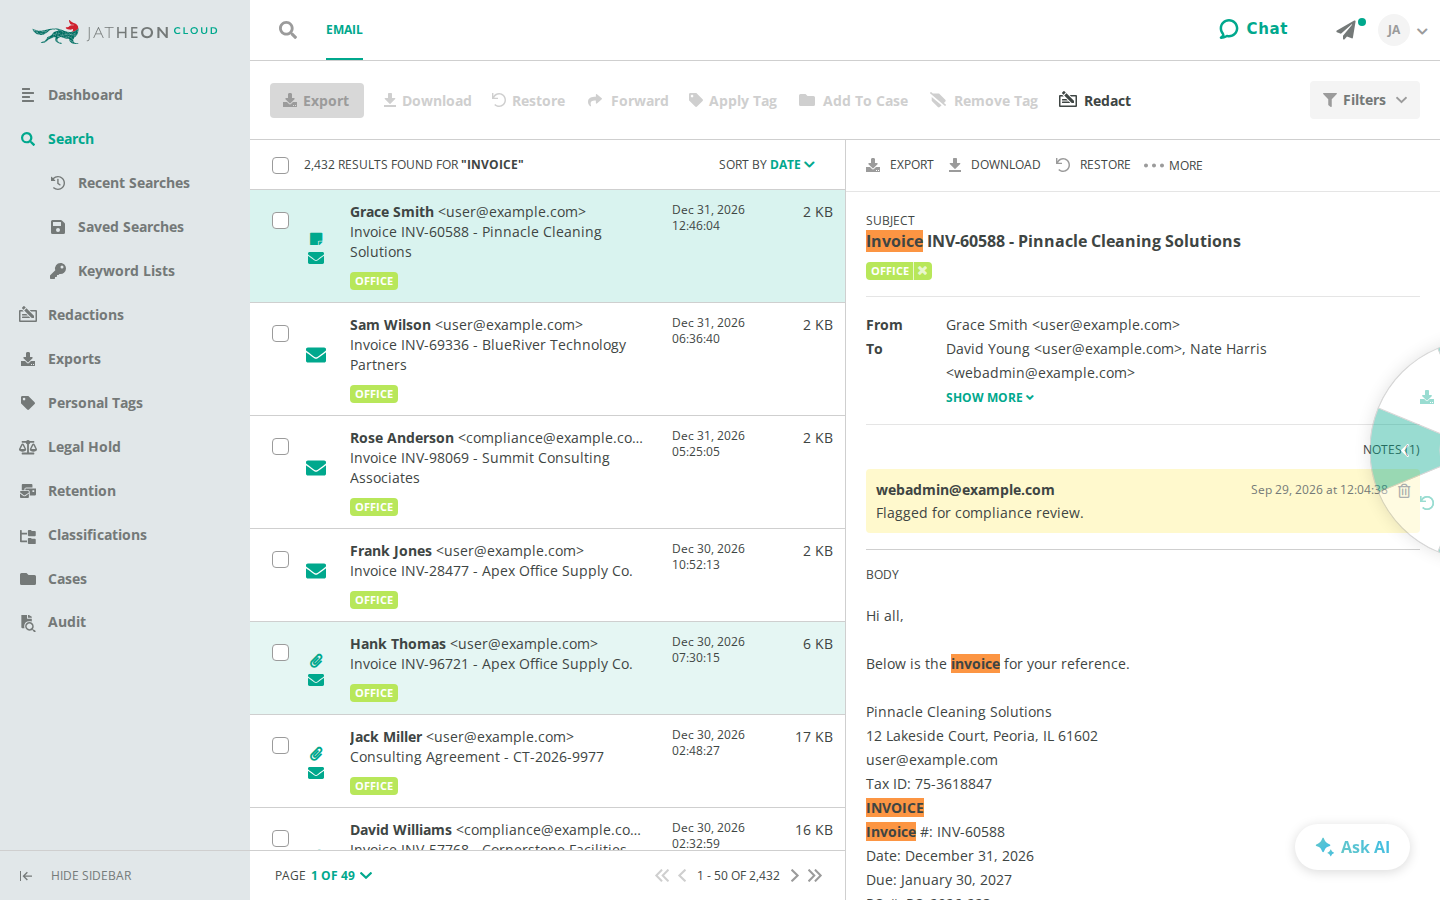This screenshot has height=900, width=1440.
Task: Open Recent Searches in sidebar
Action: click(x=133, y=183)
